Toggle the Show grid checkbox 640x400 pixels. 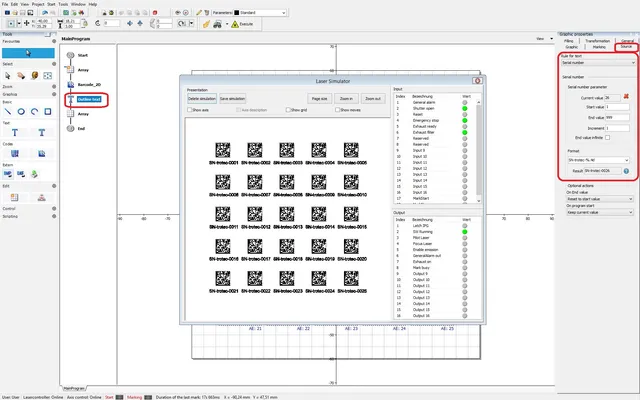coord(290,110)
